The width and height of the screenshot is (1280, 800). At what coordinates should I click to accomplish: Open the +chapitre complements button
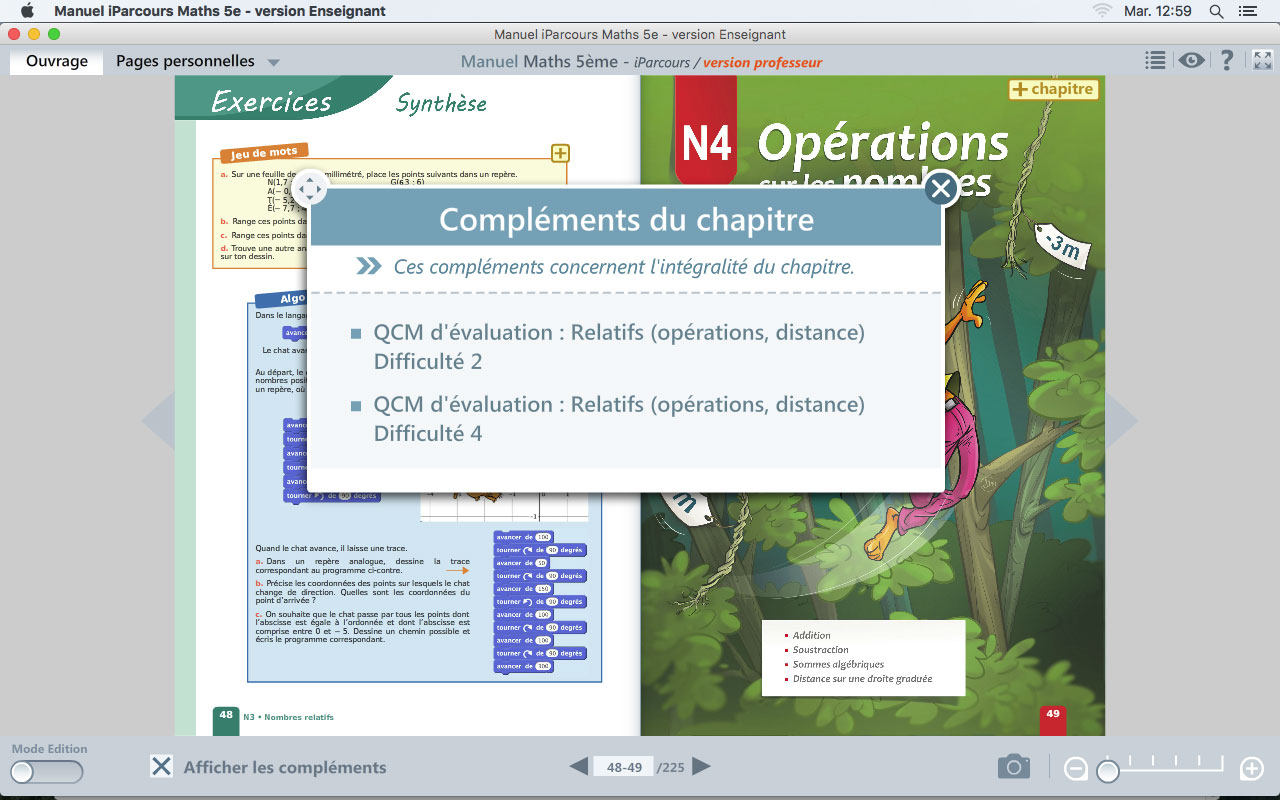click(1053, 89)
